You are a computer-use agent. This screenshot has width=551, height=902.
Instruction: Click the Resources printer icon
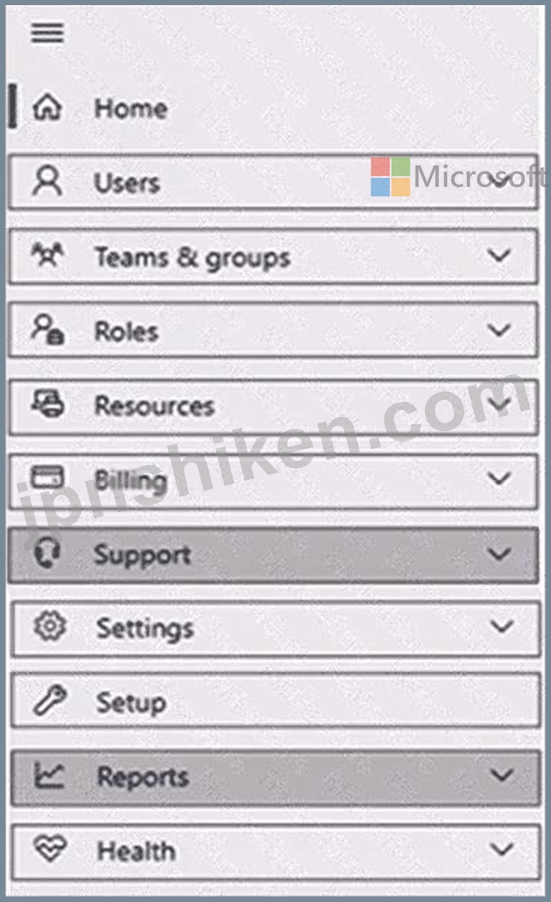47,403
